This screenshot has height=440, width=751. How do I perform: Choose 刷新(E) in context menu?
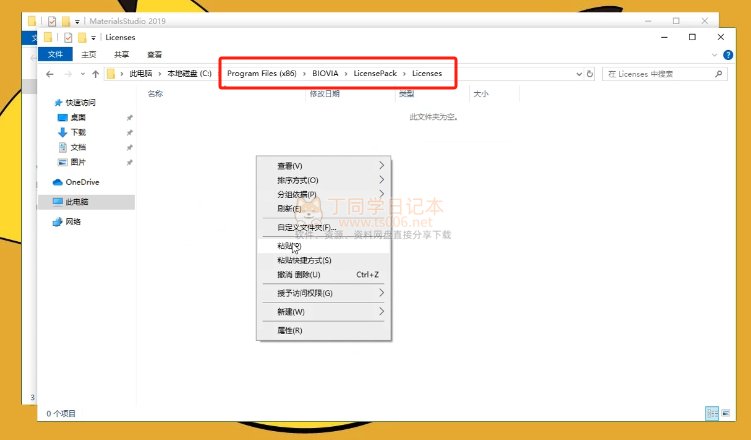pos(324,208)
